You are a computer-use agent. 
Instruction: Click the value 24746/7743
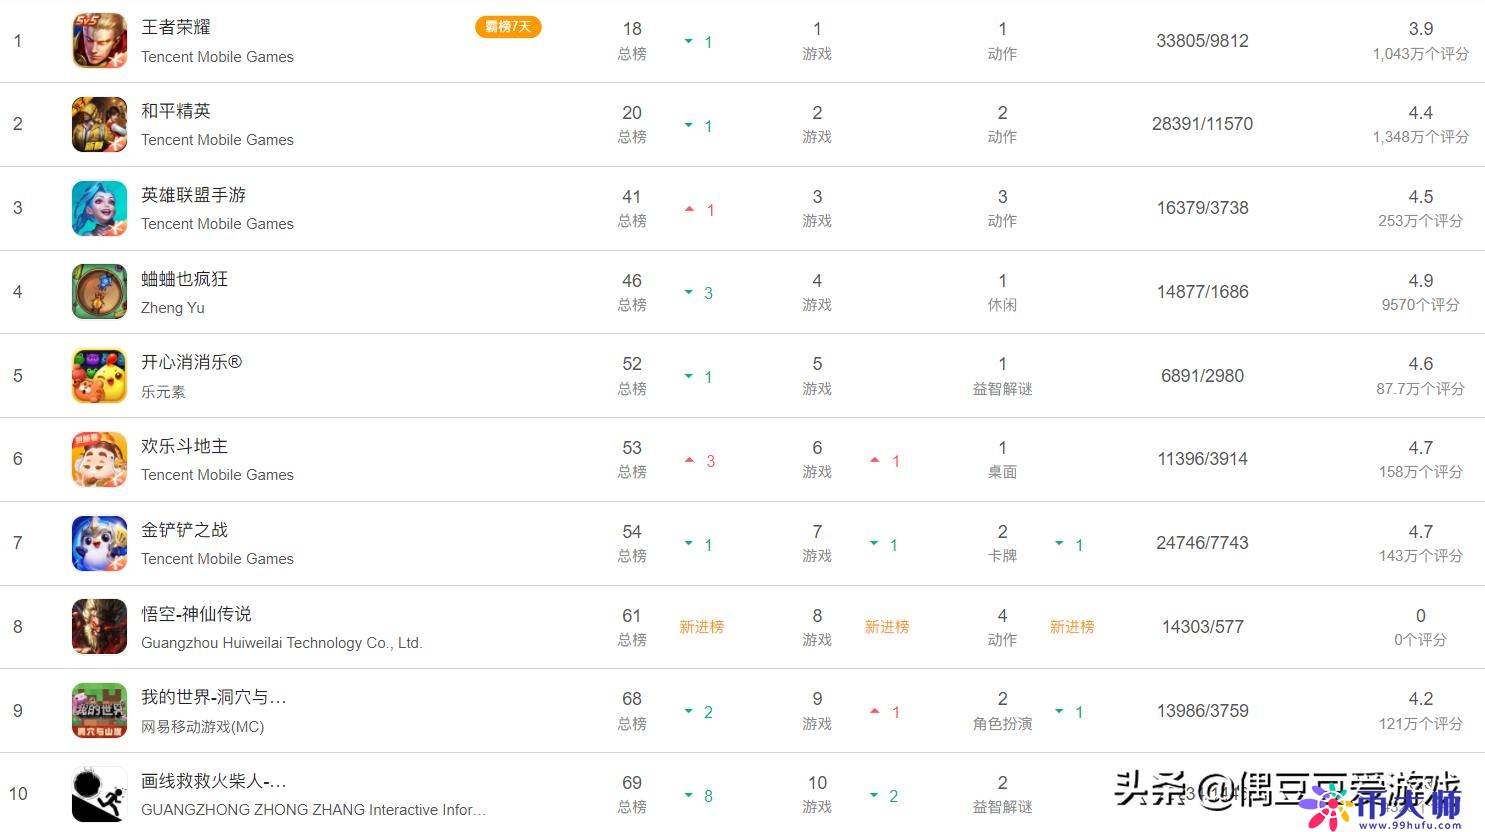(x=1202, y=543)
